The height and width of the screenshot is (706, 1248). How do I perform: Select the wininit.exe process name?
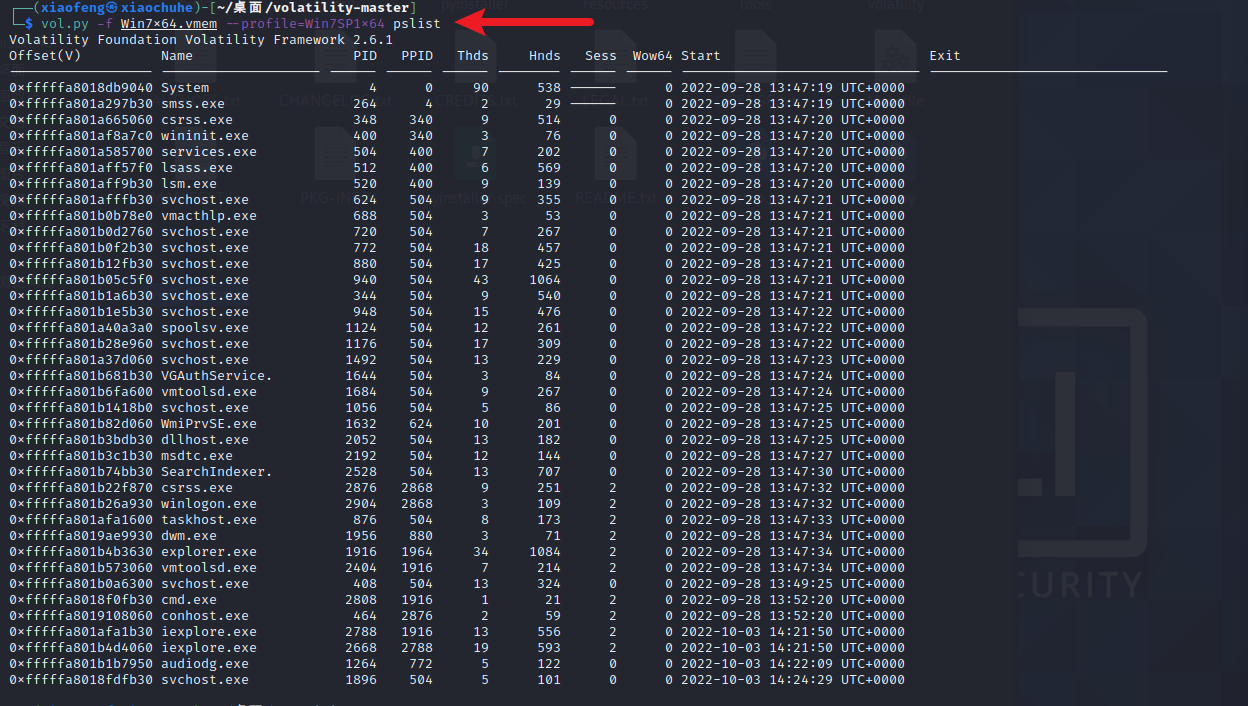pos(205,135)
